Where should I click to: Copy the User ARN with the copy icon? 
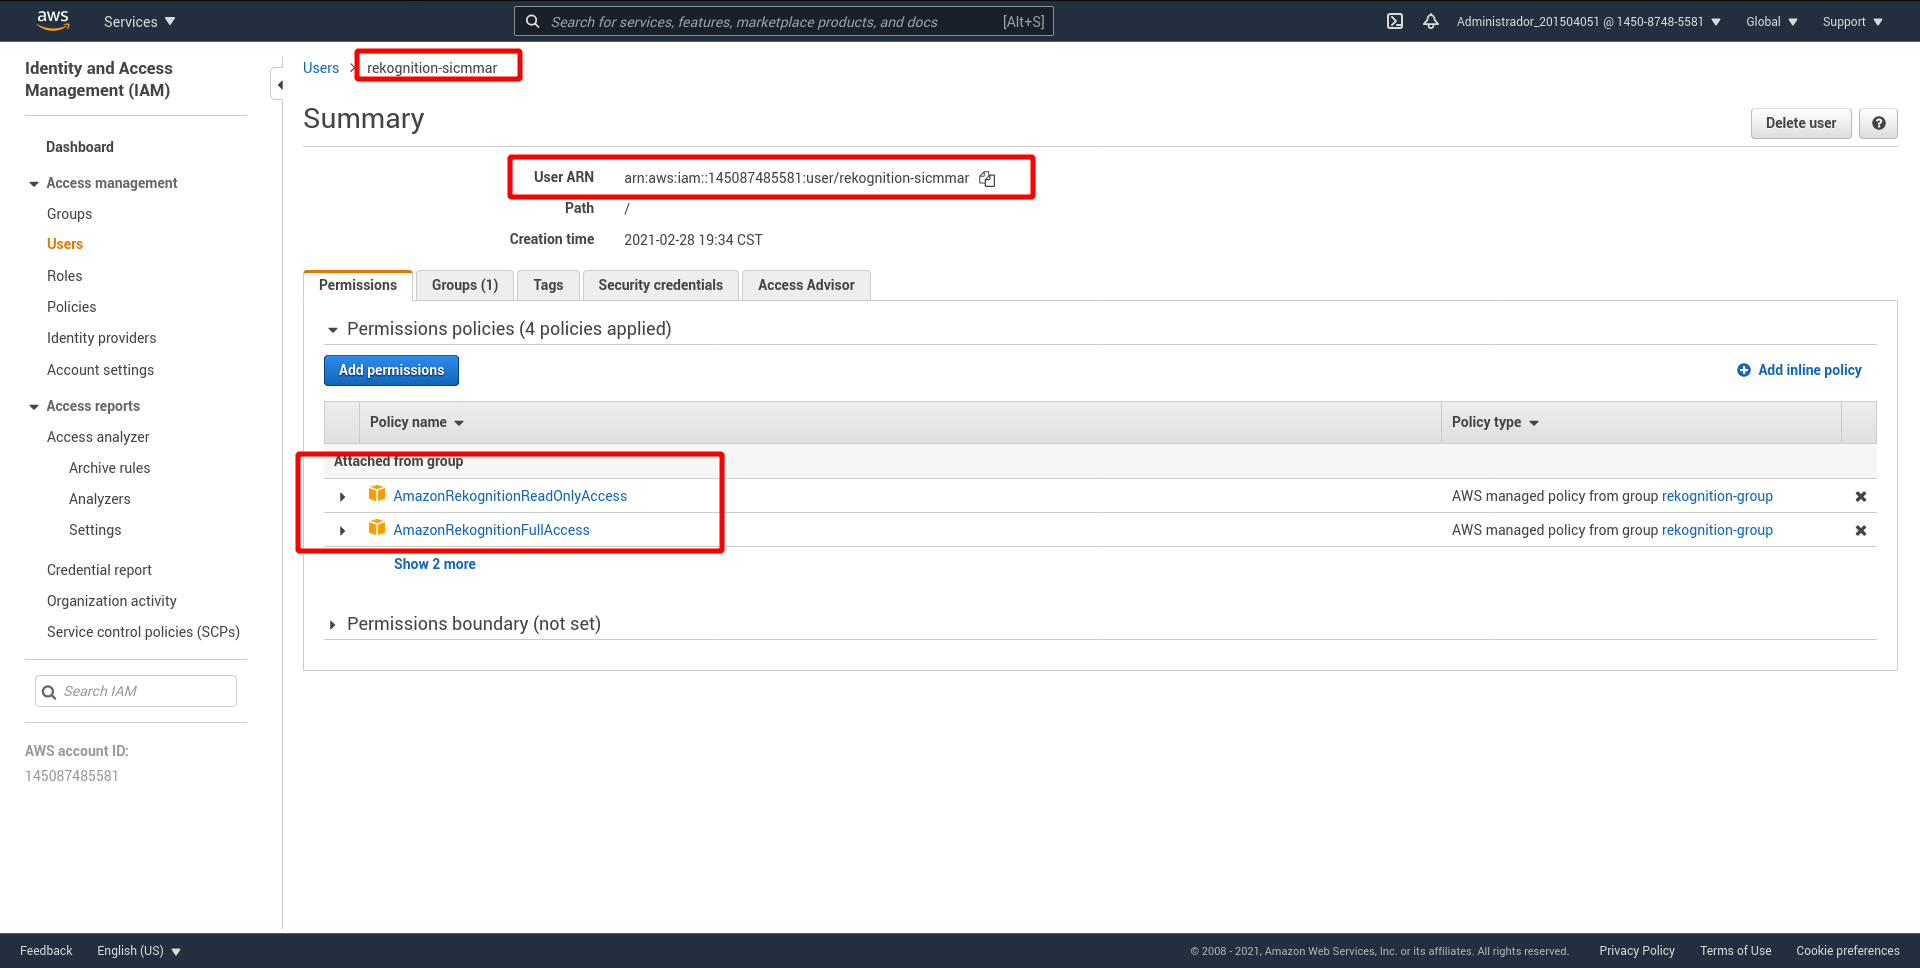click(987, 178)
